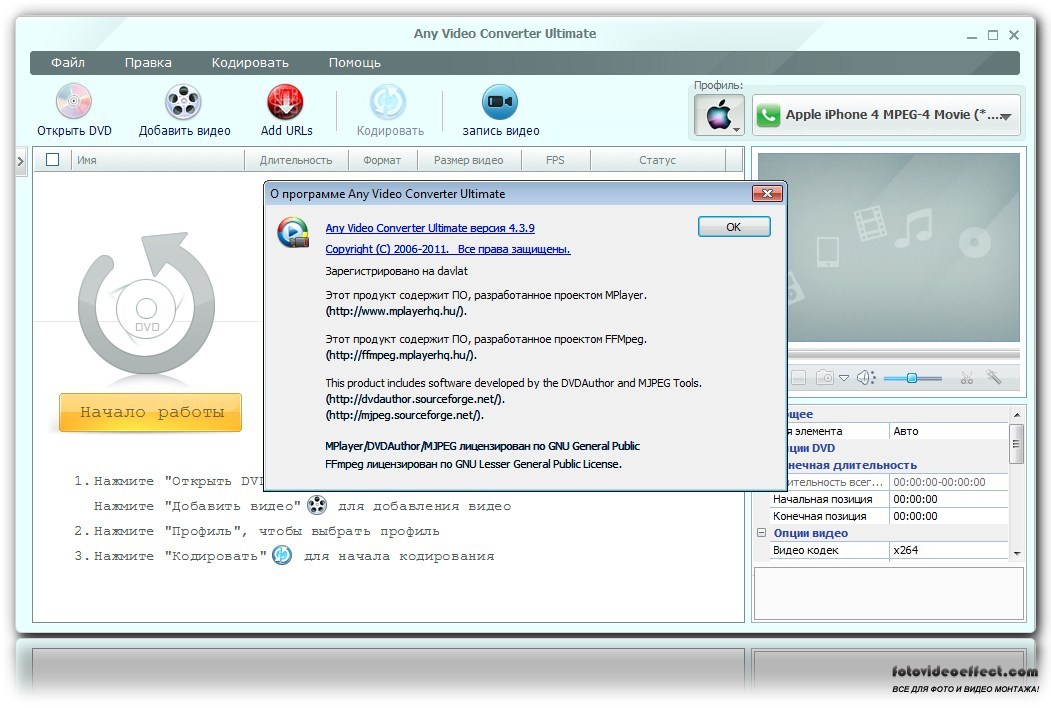Maximize the Any Video Converter window
This screenshot has height=708, width=1051.
[x=993, y=35]
